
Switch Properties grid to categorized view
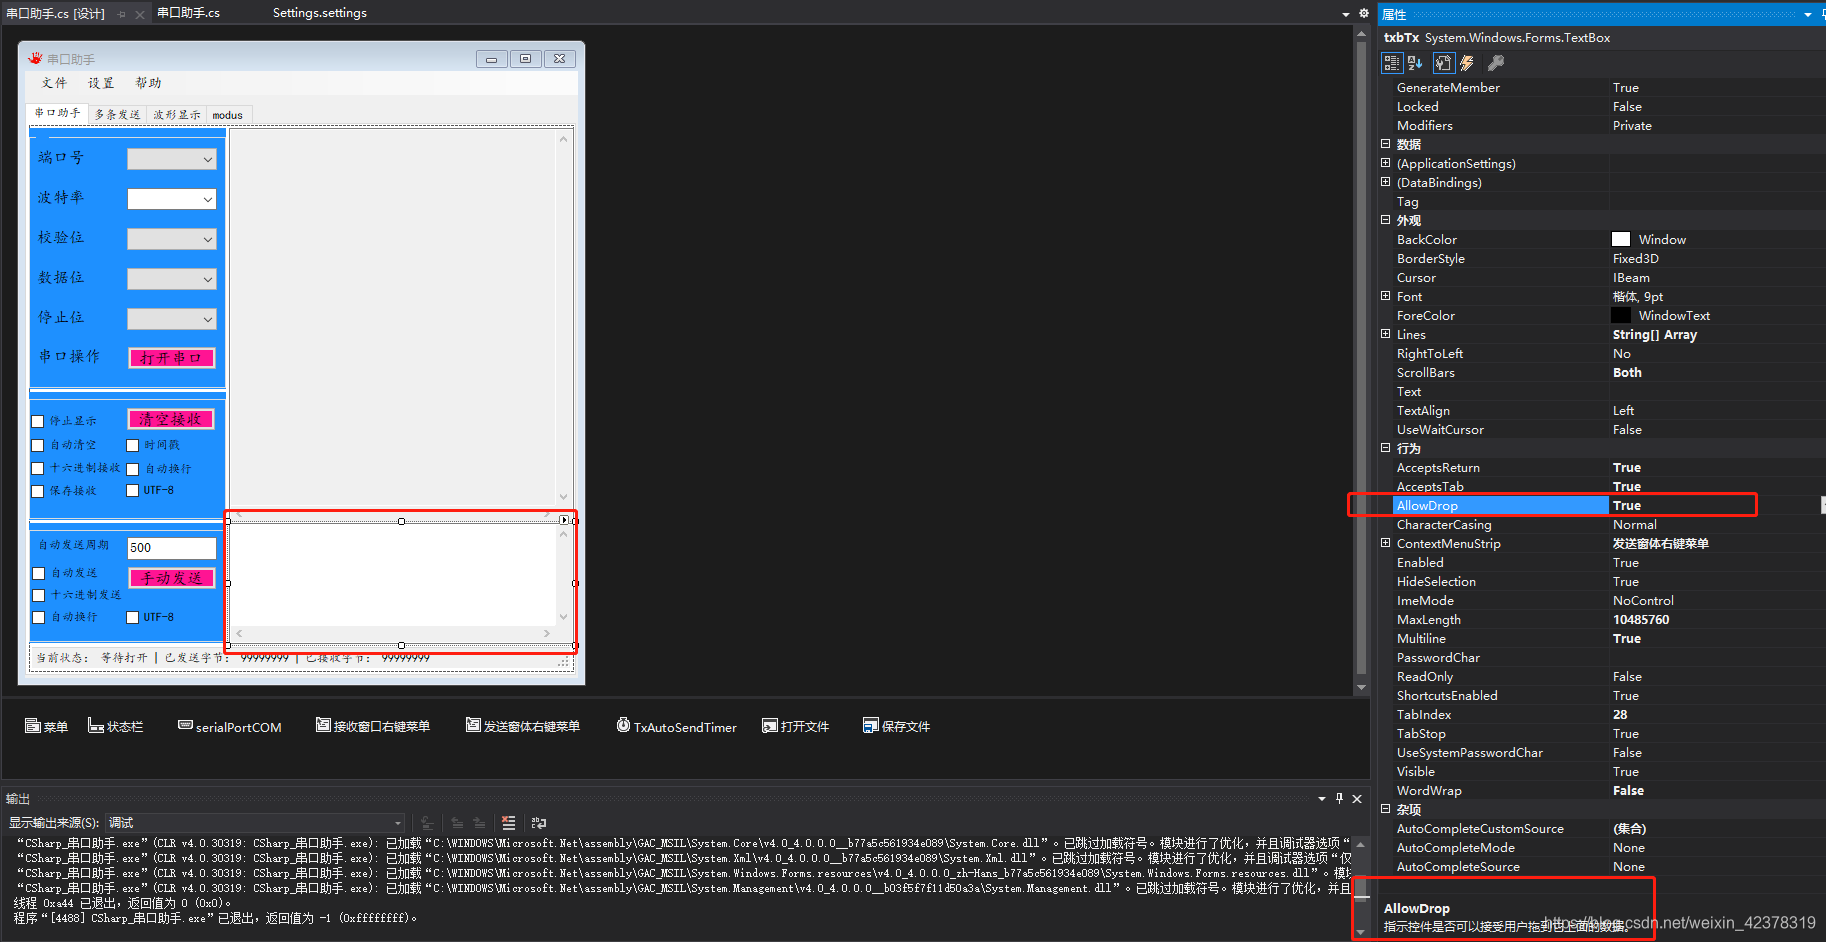click(1391, 63)
